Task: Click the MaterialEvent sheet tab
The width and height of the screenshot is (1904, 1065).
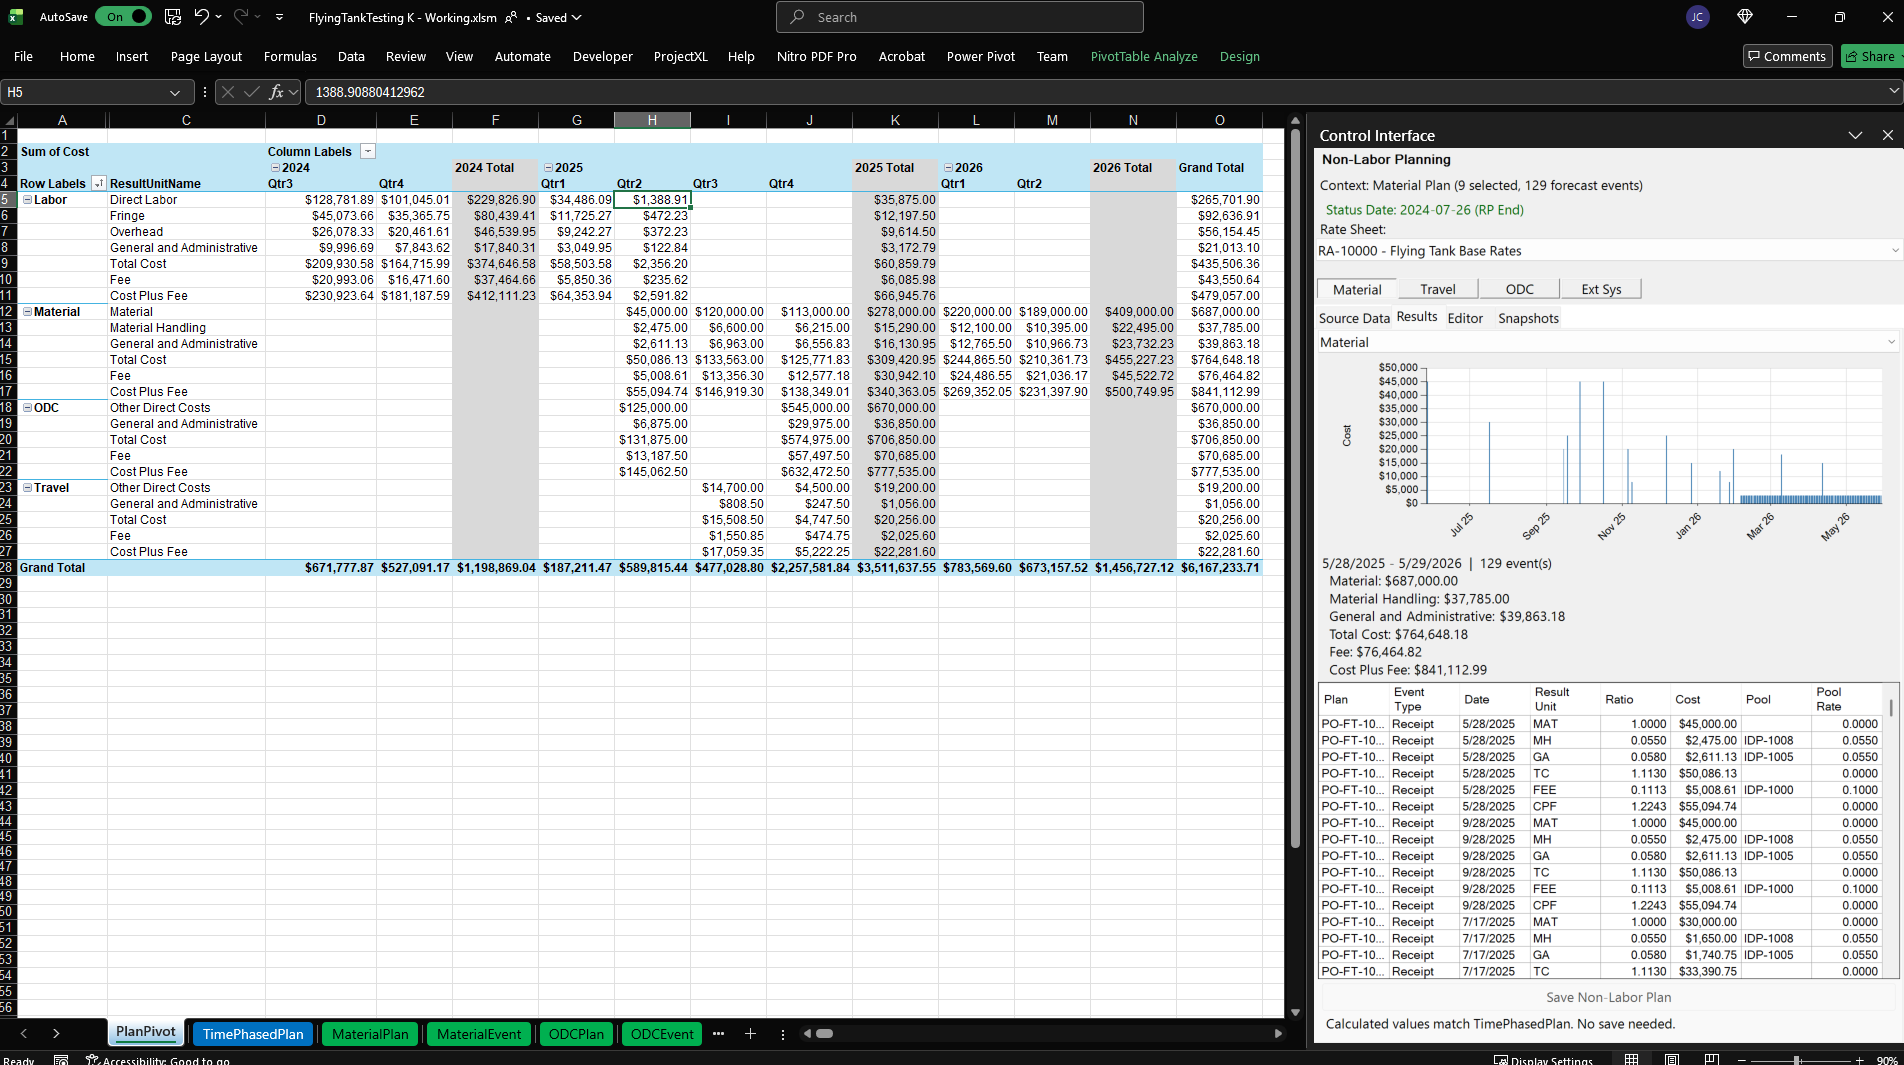Action: tap(478, 1034)
